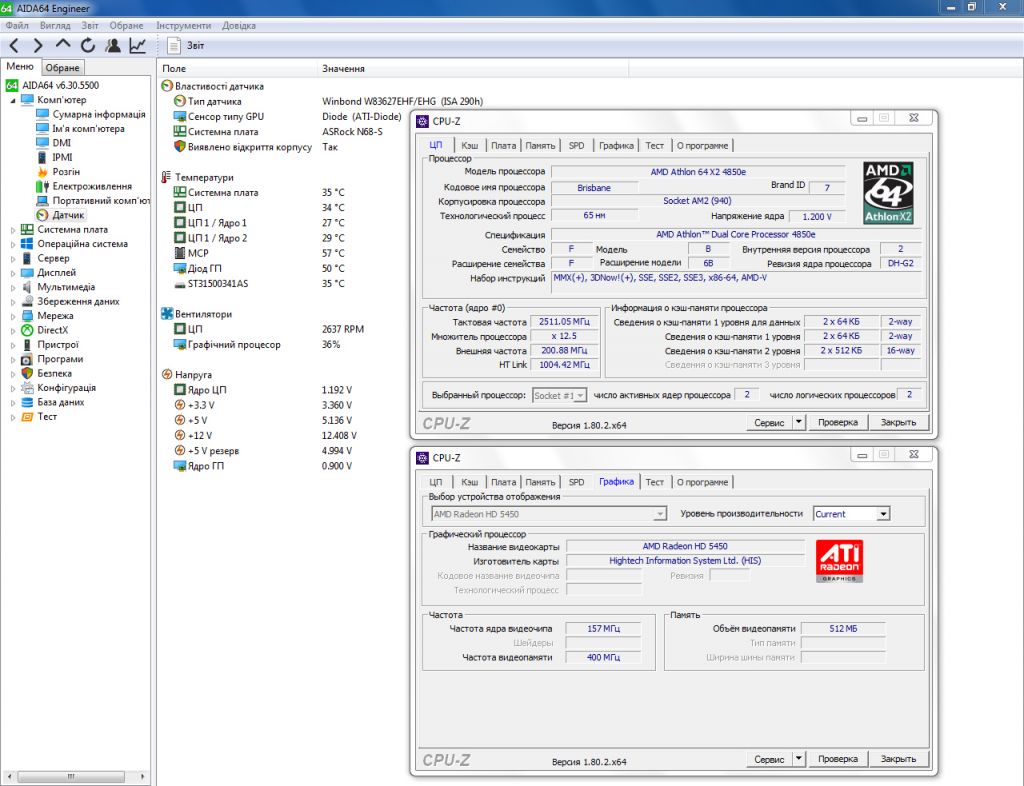Click Сервис in the bottom CPU-Z window
1024x786 pixels.
coord(769,759)
